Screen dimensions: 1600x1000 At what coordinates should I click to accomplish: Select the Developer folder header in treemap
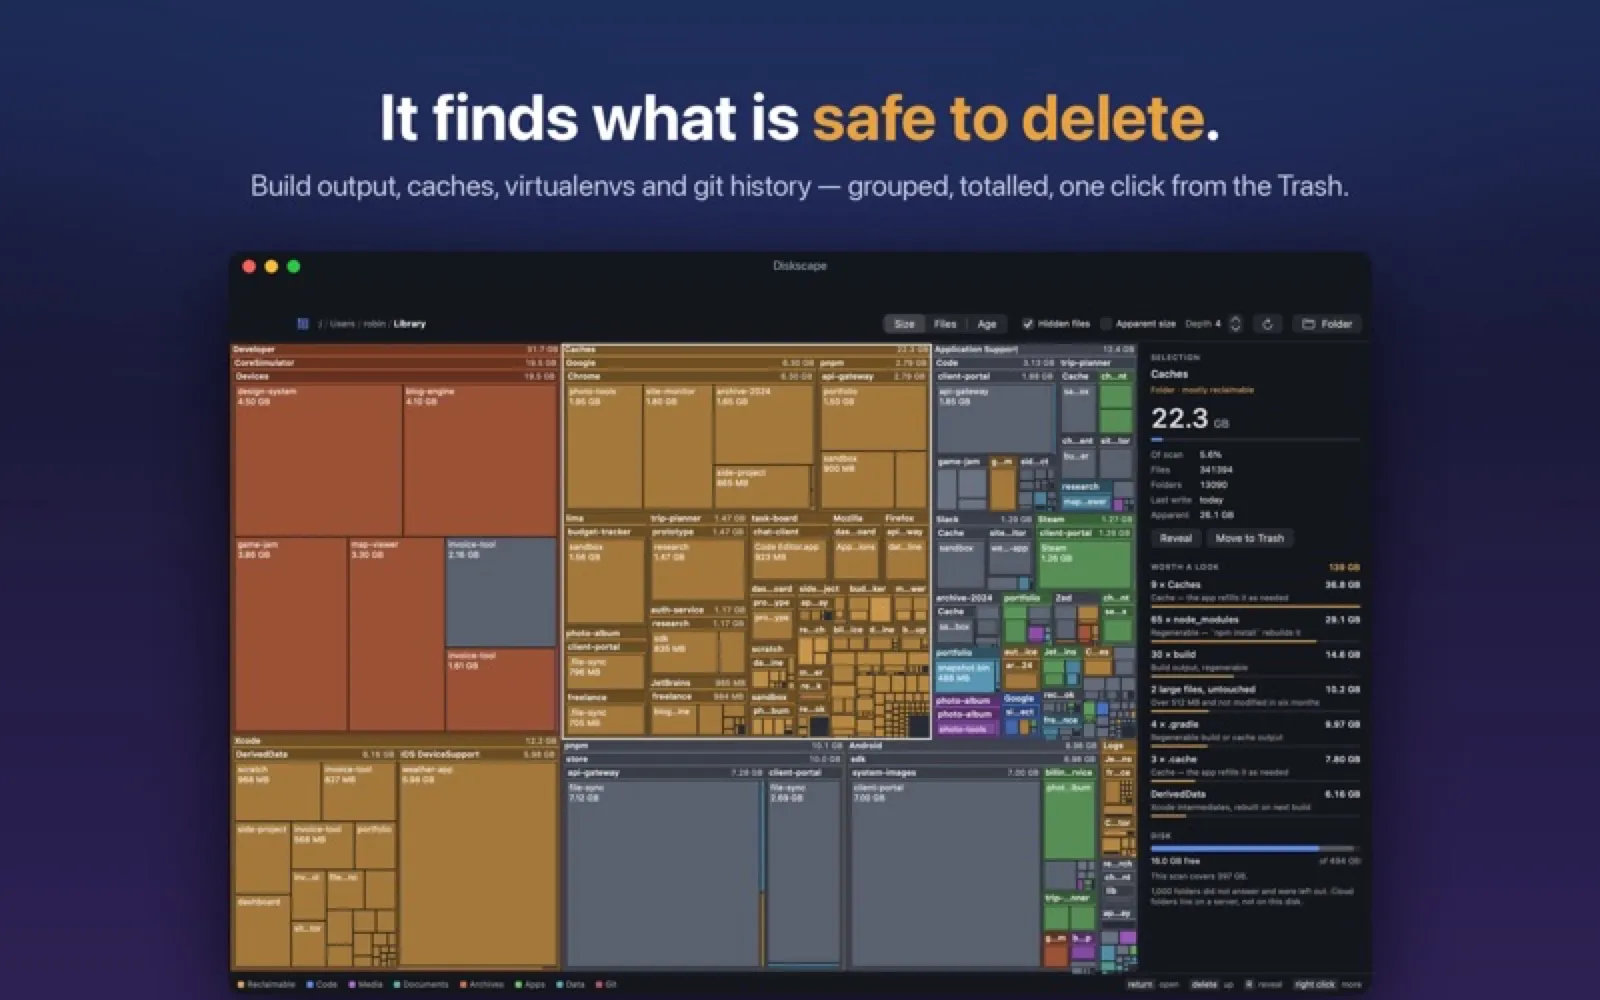coord(395,350)
